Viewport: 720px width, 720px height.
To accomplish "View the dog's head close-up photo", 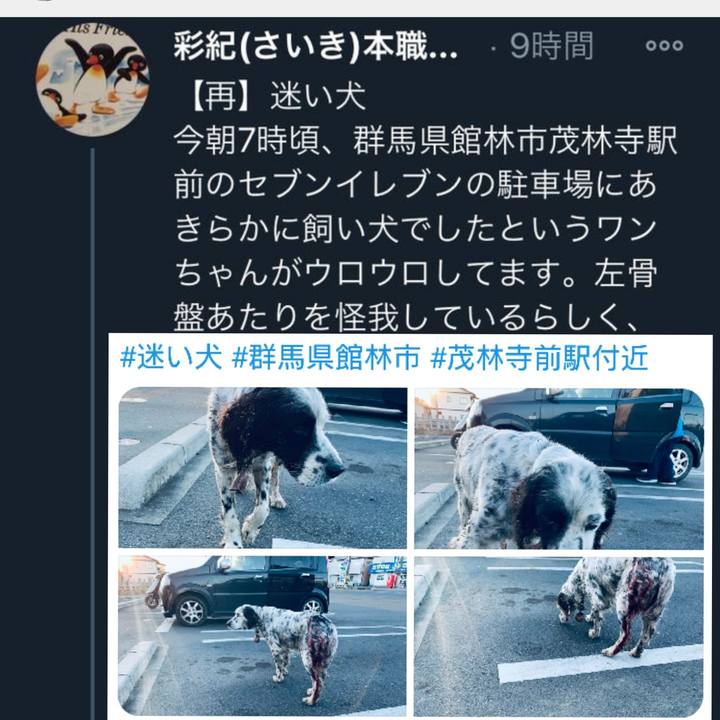I will [x=263, y=468].
